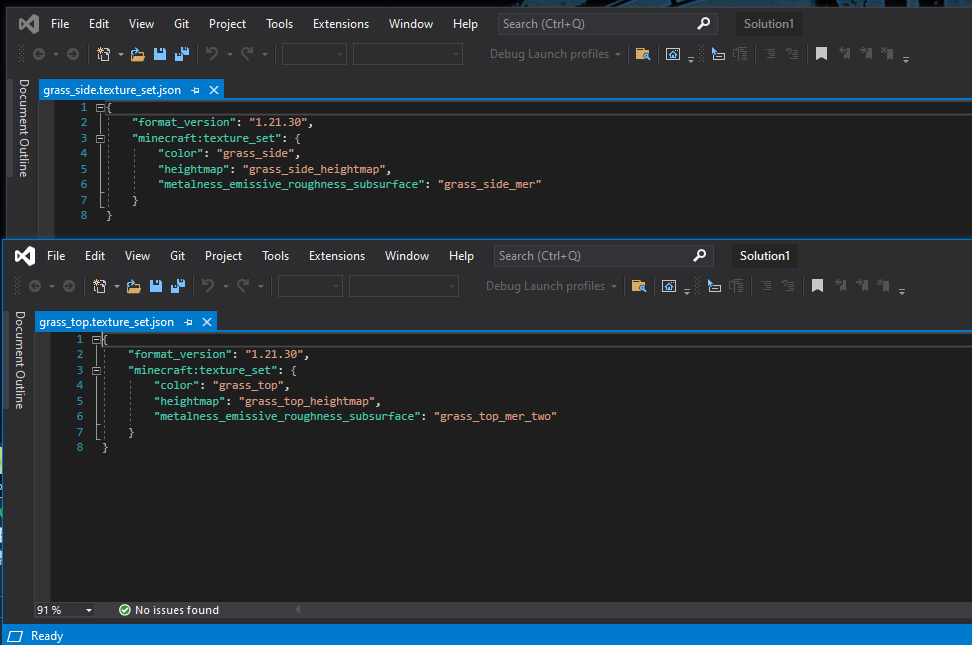Image resolution: width=972 pixels, height=645 pixels.
Task: Click New Item icon in grass_side window toolbar
Action: pyautogui.click(x=103, y=54)
